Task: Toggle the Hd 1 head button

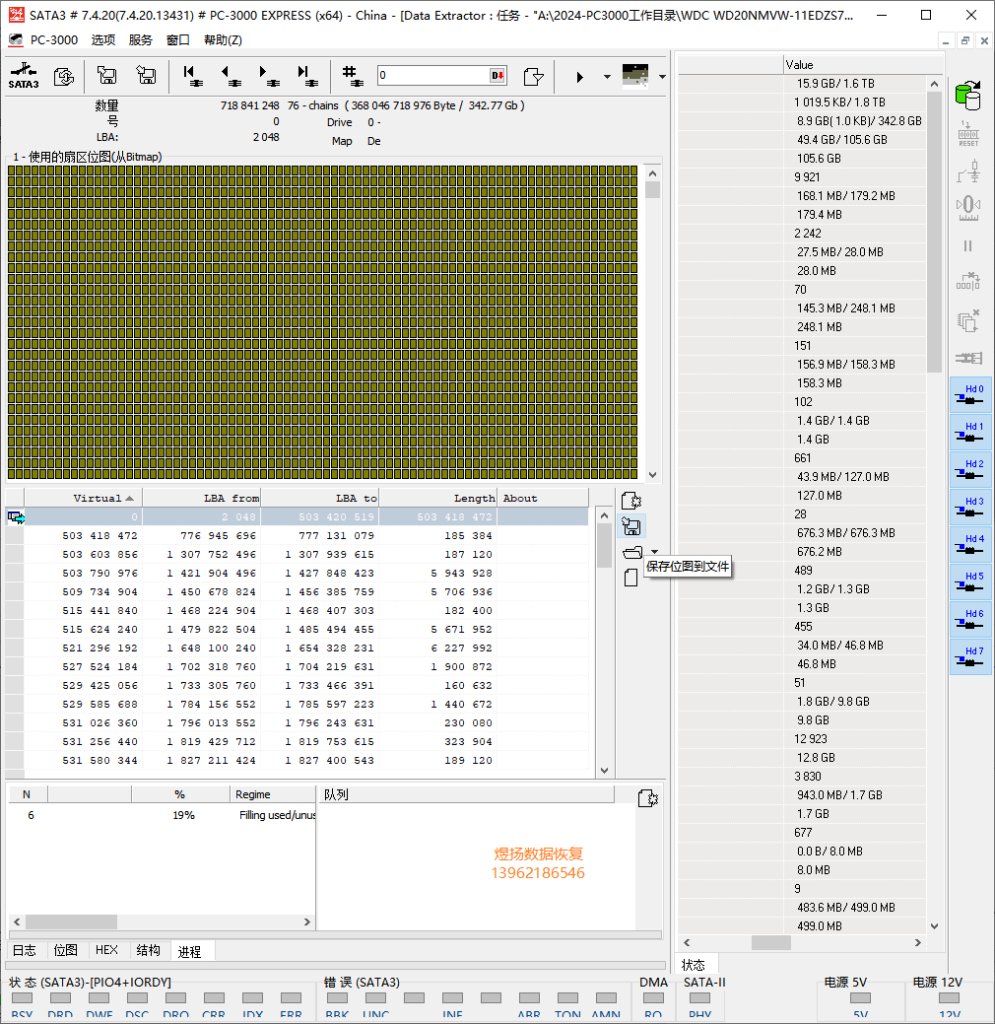Action: point(970,432)
